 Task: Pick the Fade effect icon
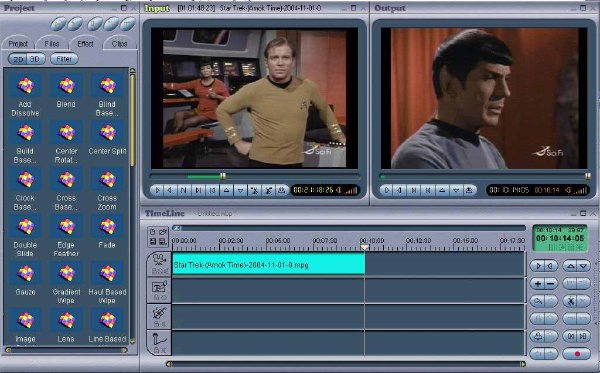click(107, 226)
